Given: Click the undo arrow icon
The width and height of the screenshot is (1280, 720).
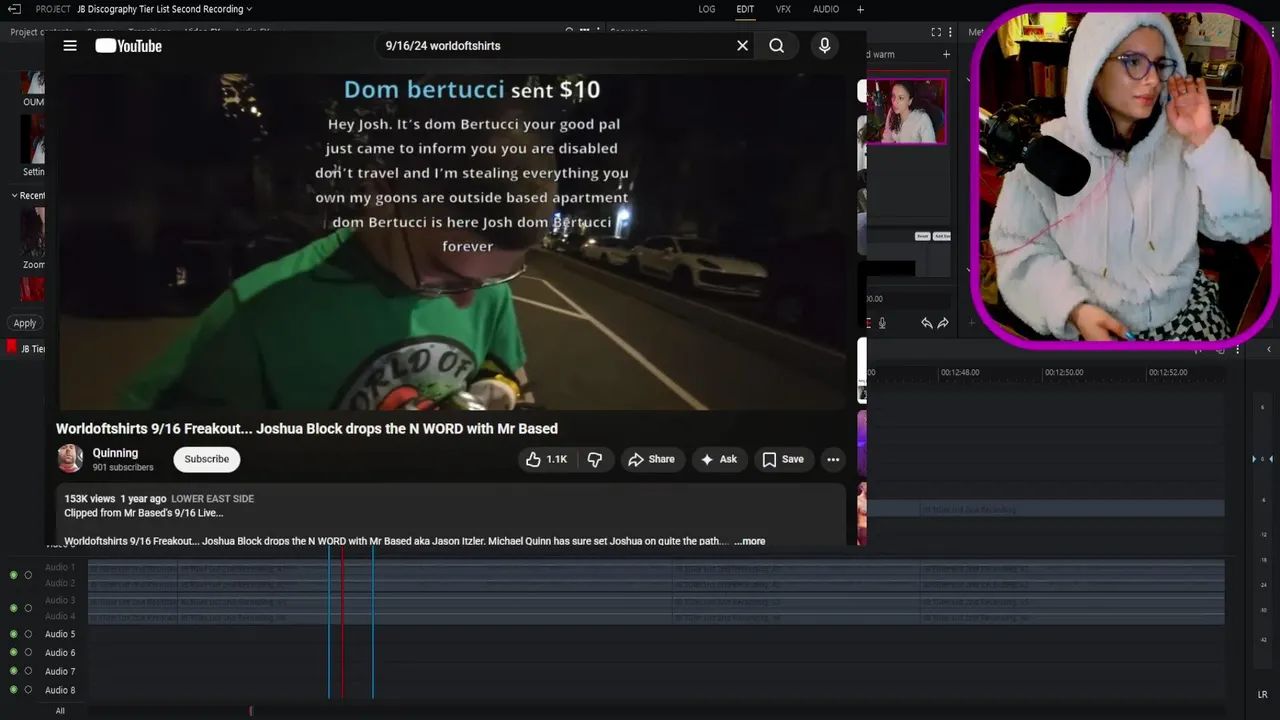Looking at the screenshot, I should [927, 323].
